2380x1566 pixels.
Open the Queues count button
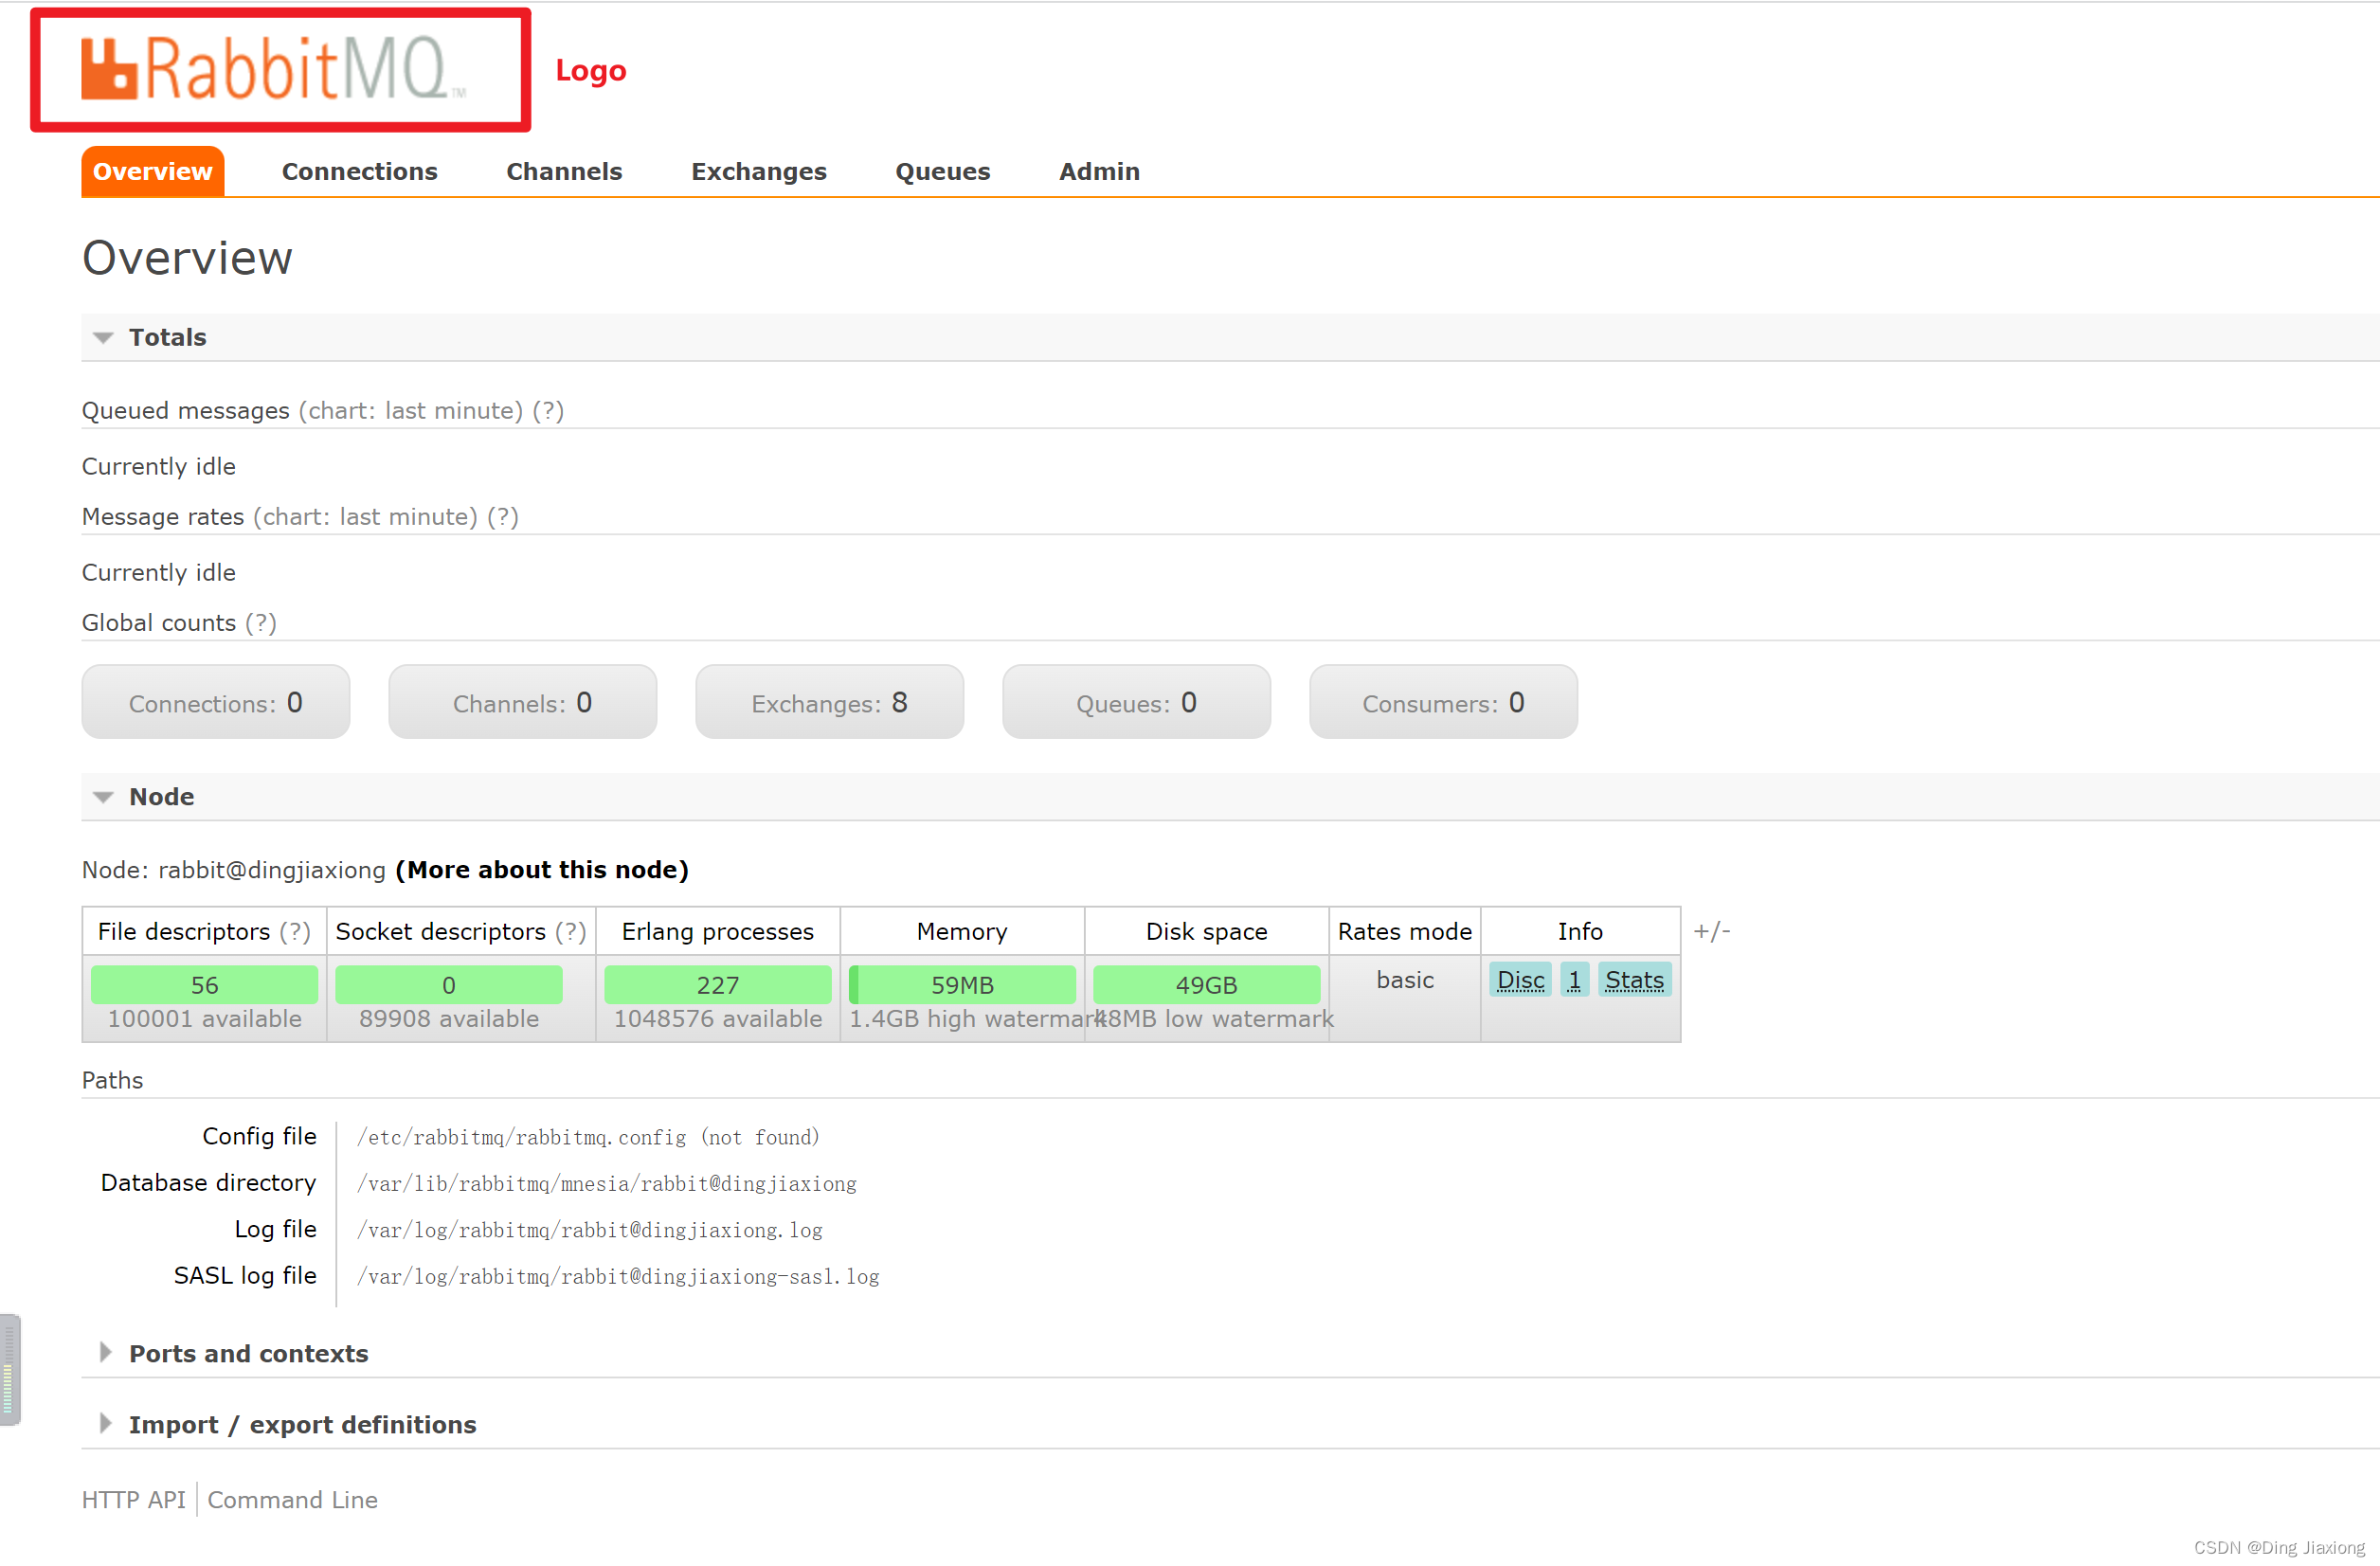pyautogui.click(x=1137, y=702)
